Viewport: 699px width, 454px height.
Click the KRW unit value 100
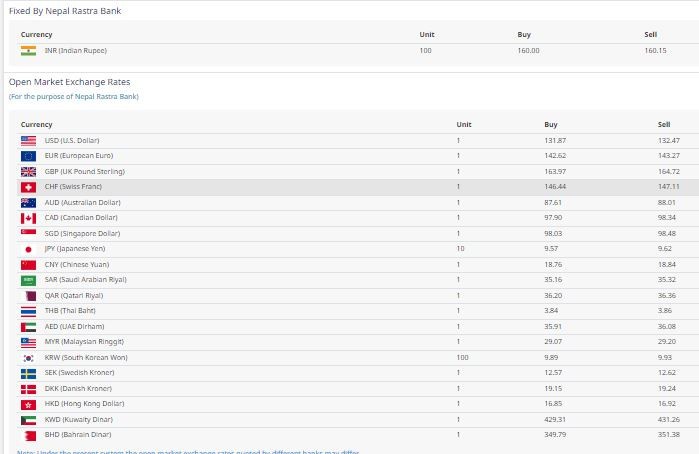click(462, 357)
